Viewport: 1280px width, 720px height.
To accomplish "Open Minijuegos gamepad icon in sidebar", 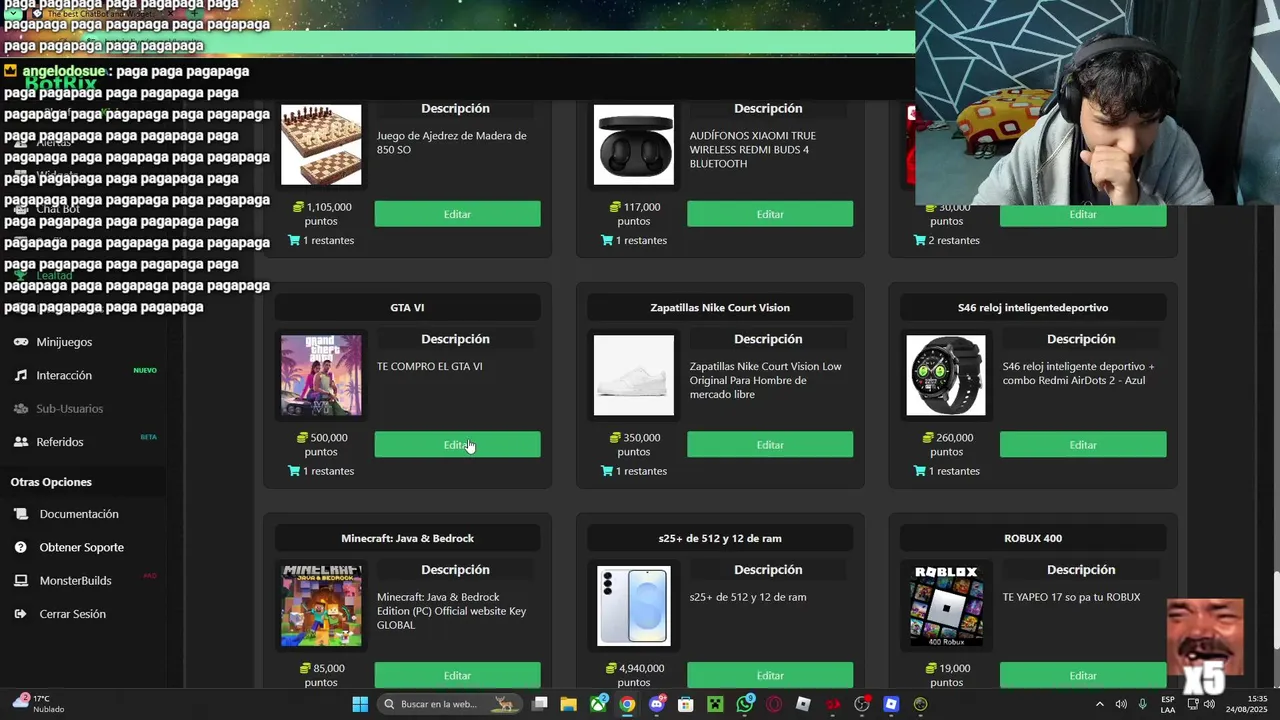I will [20, 342].
